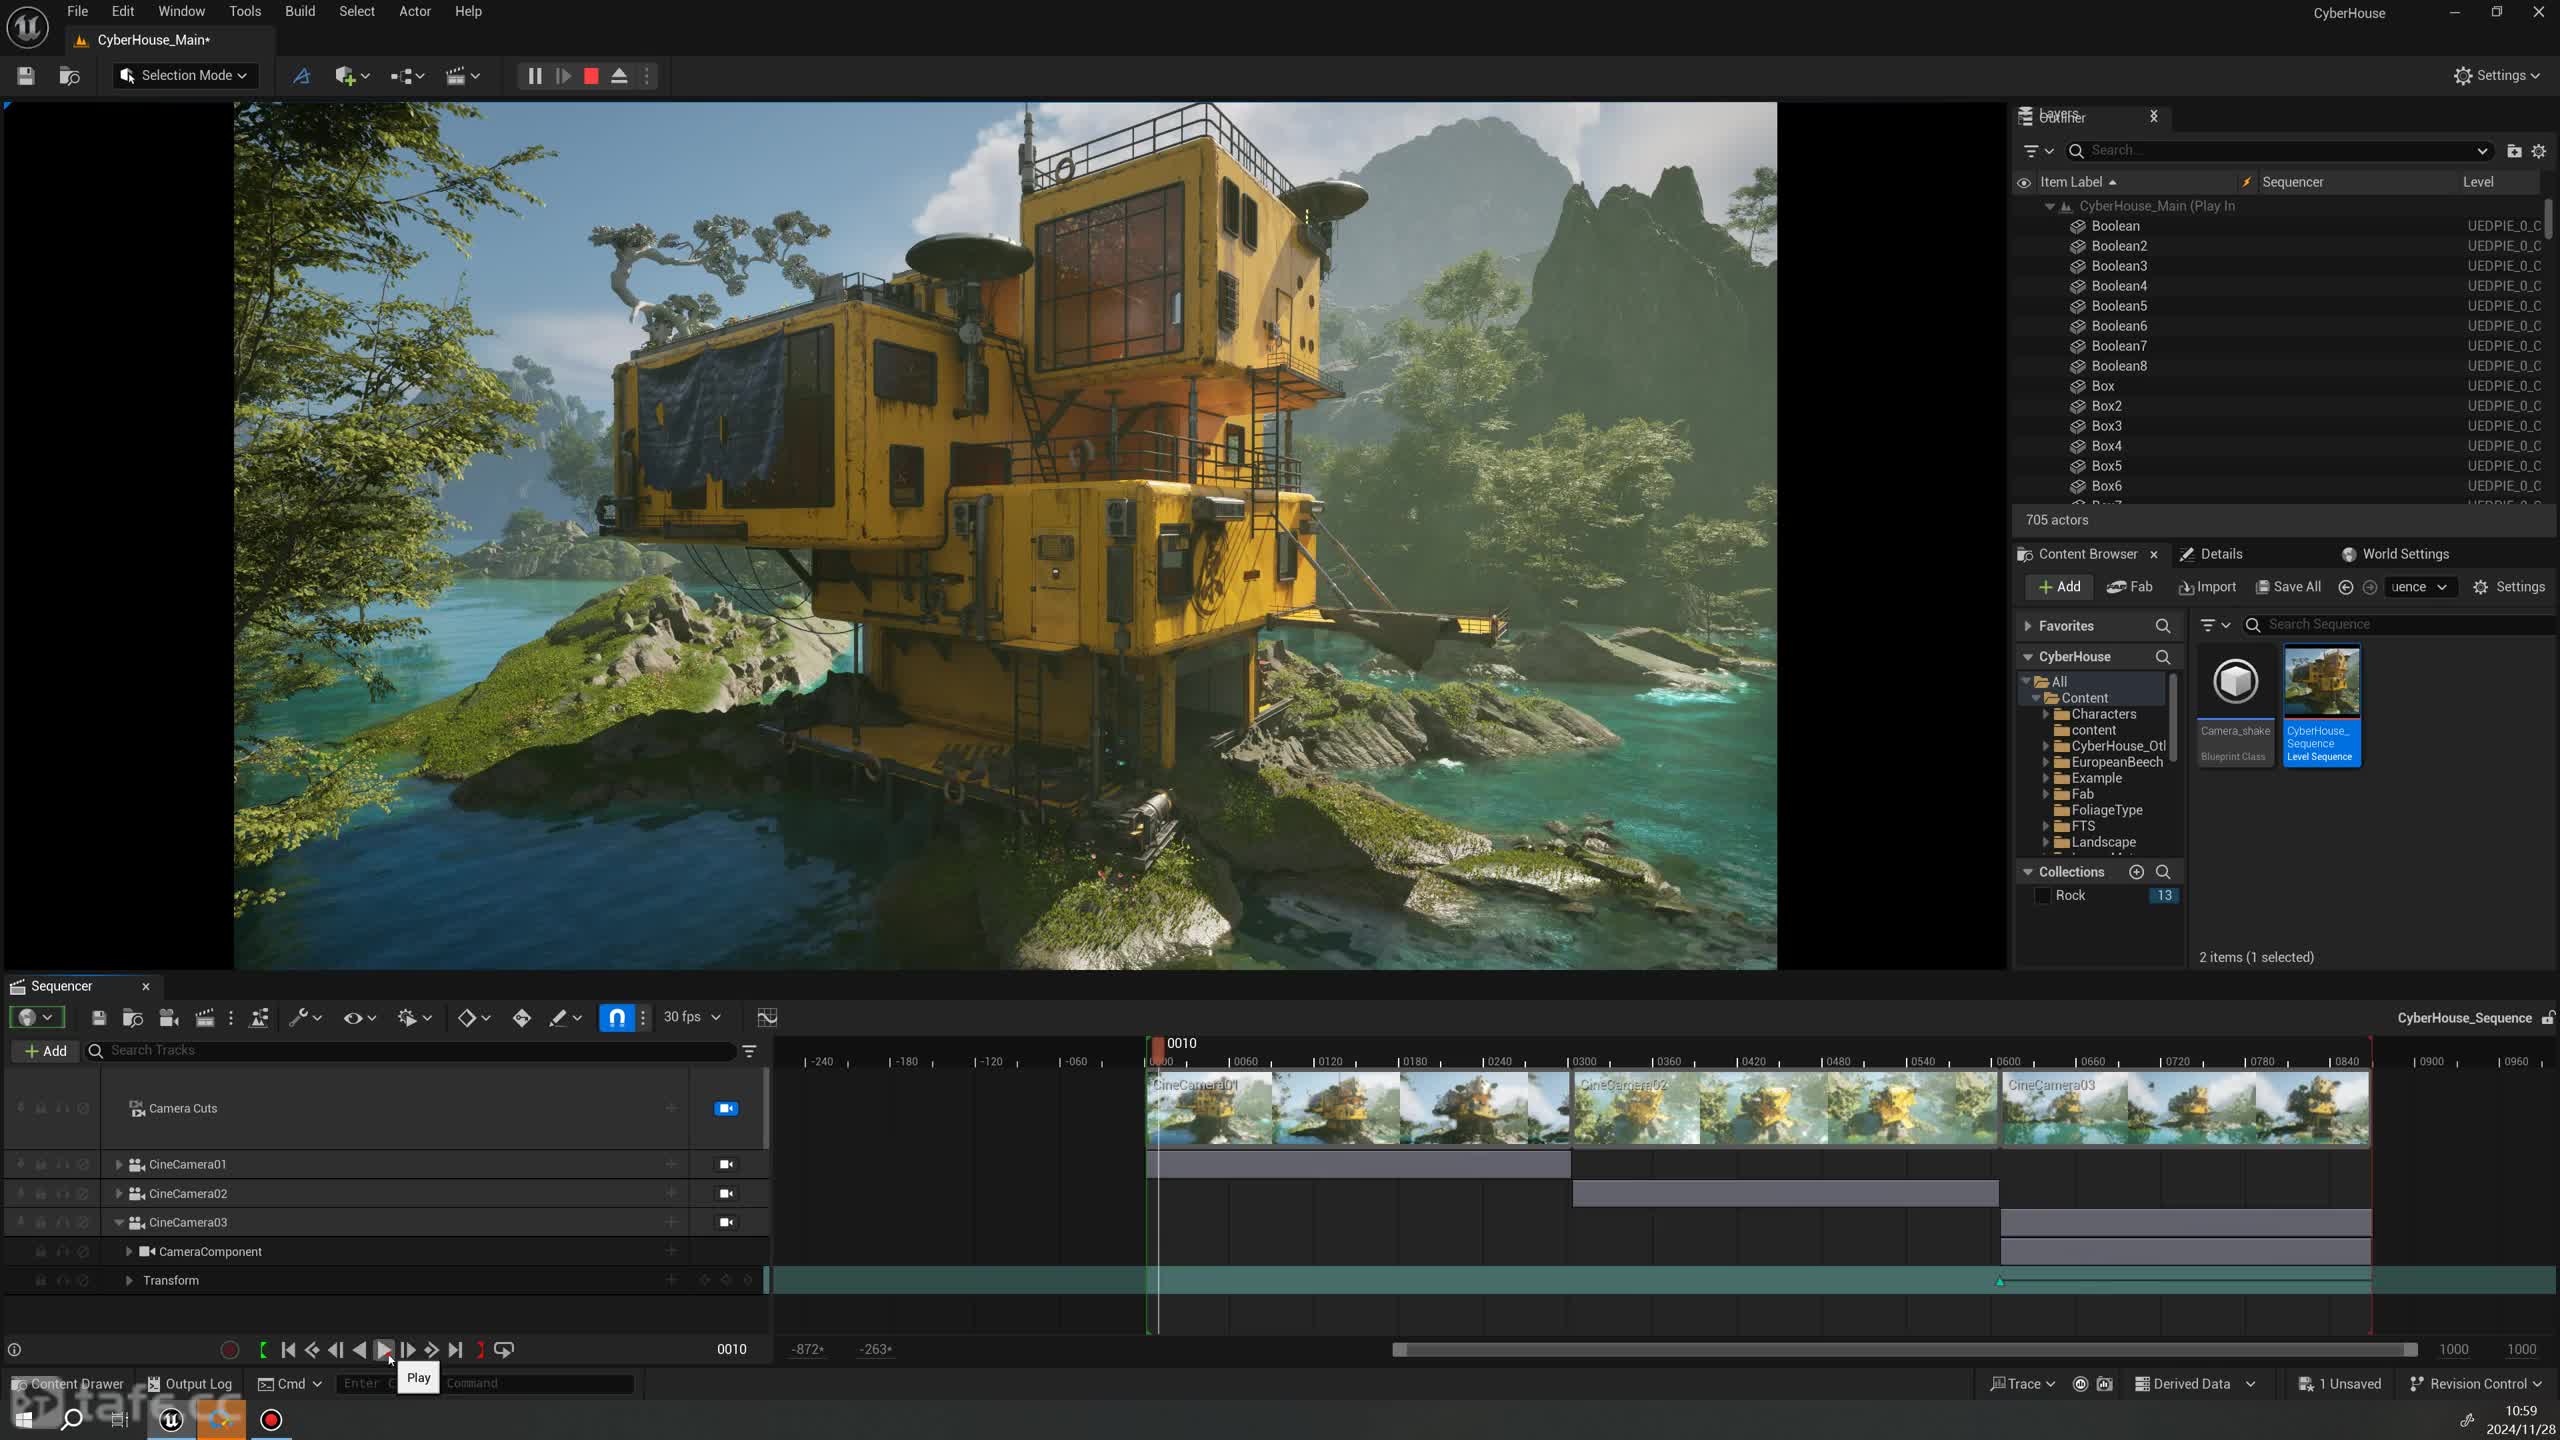Viewport: 2560px width, 1440px height.
Task: Click Save All in the Content Browser
Action: point(2288,587)
